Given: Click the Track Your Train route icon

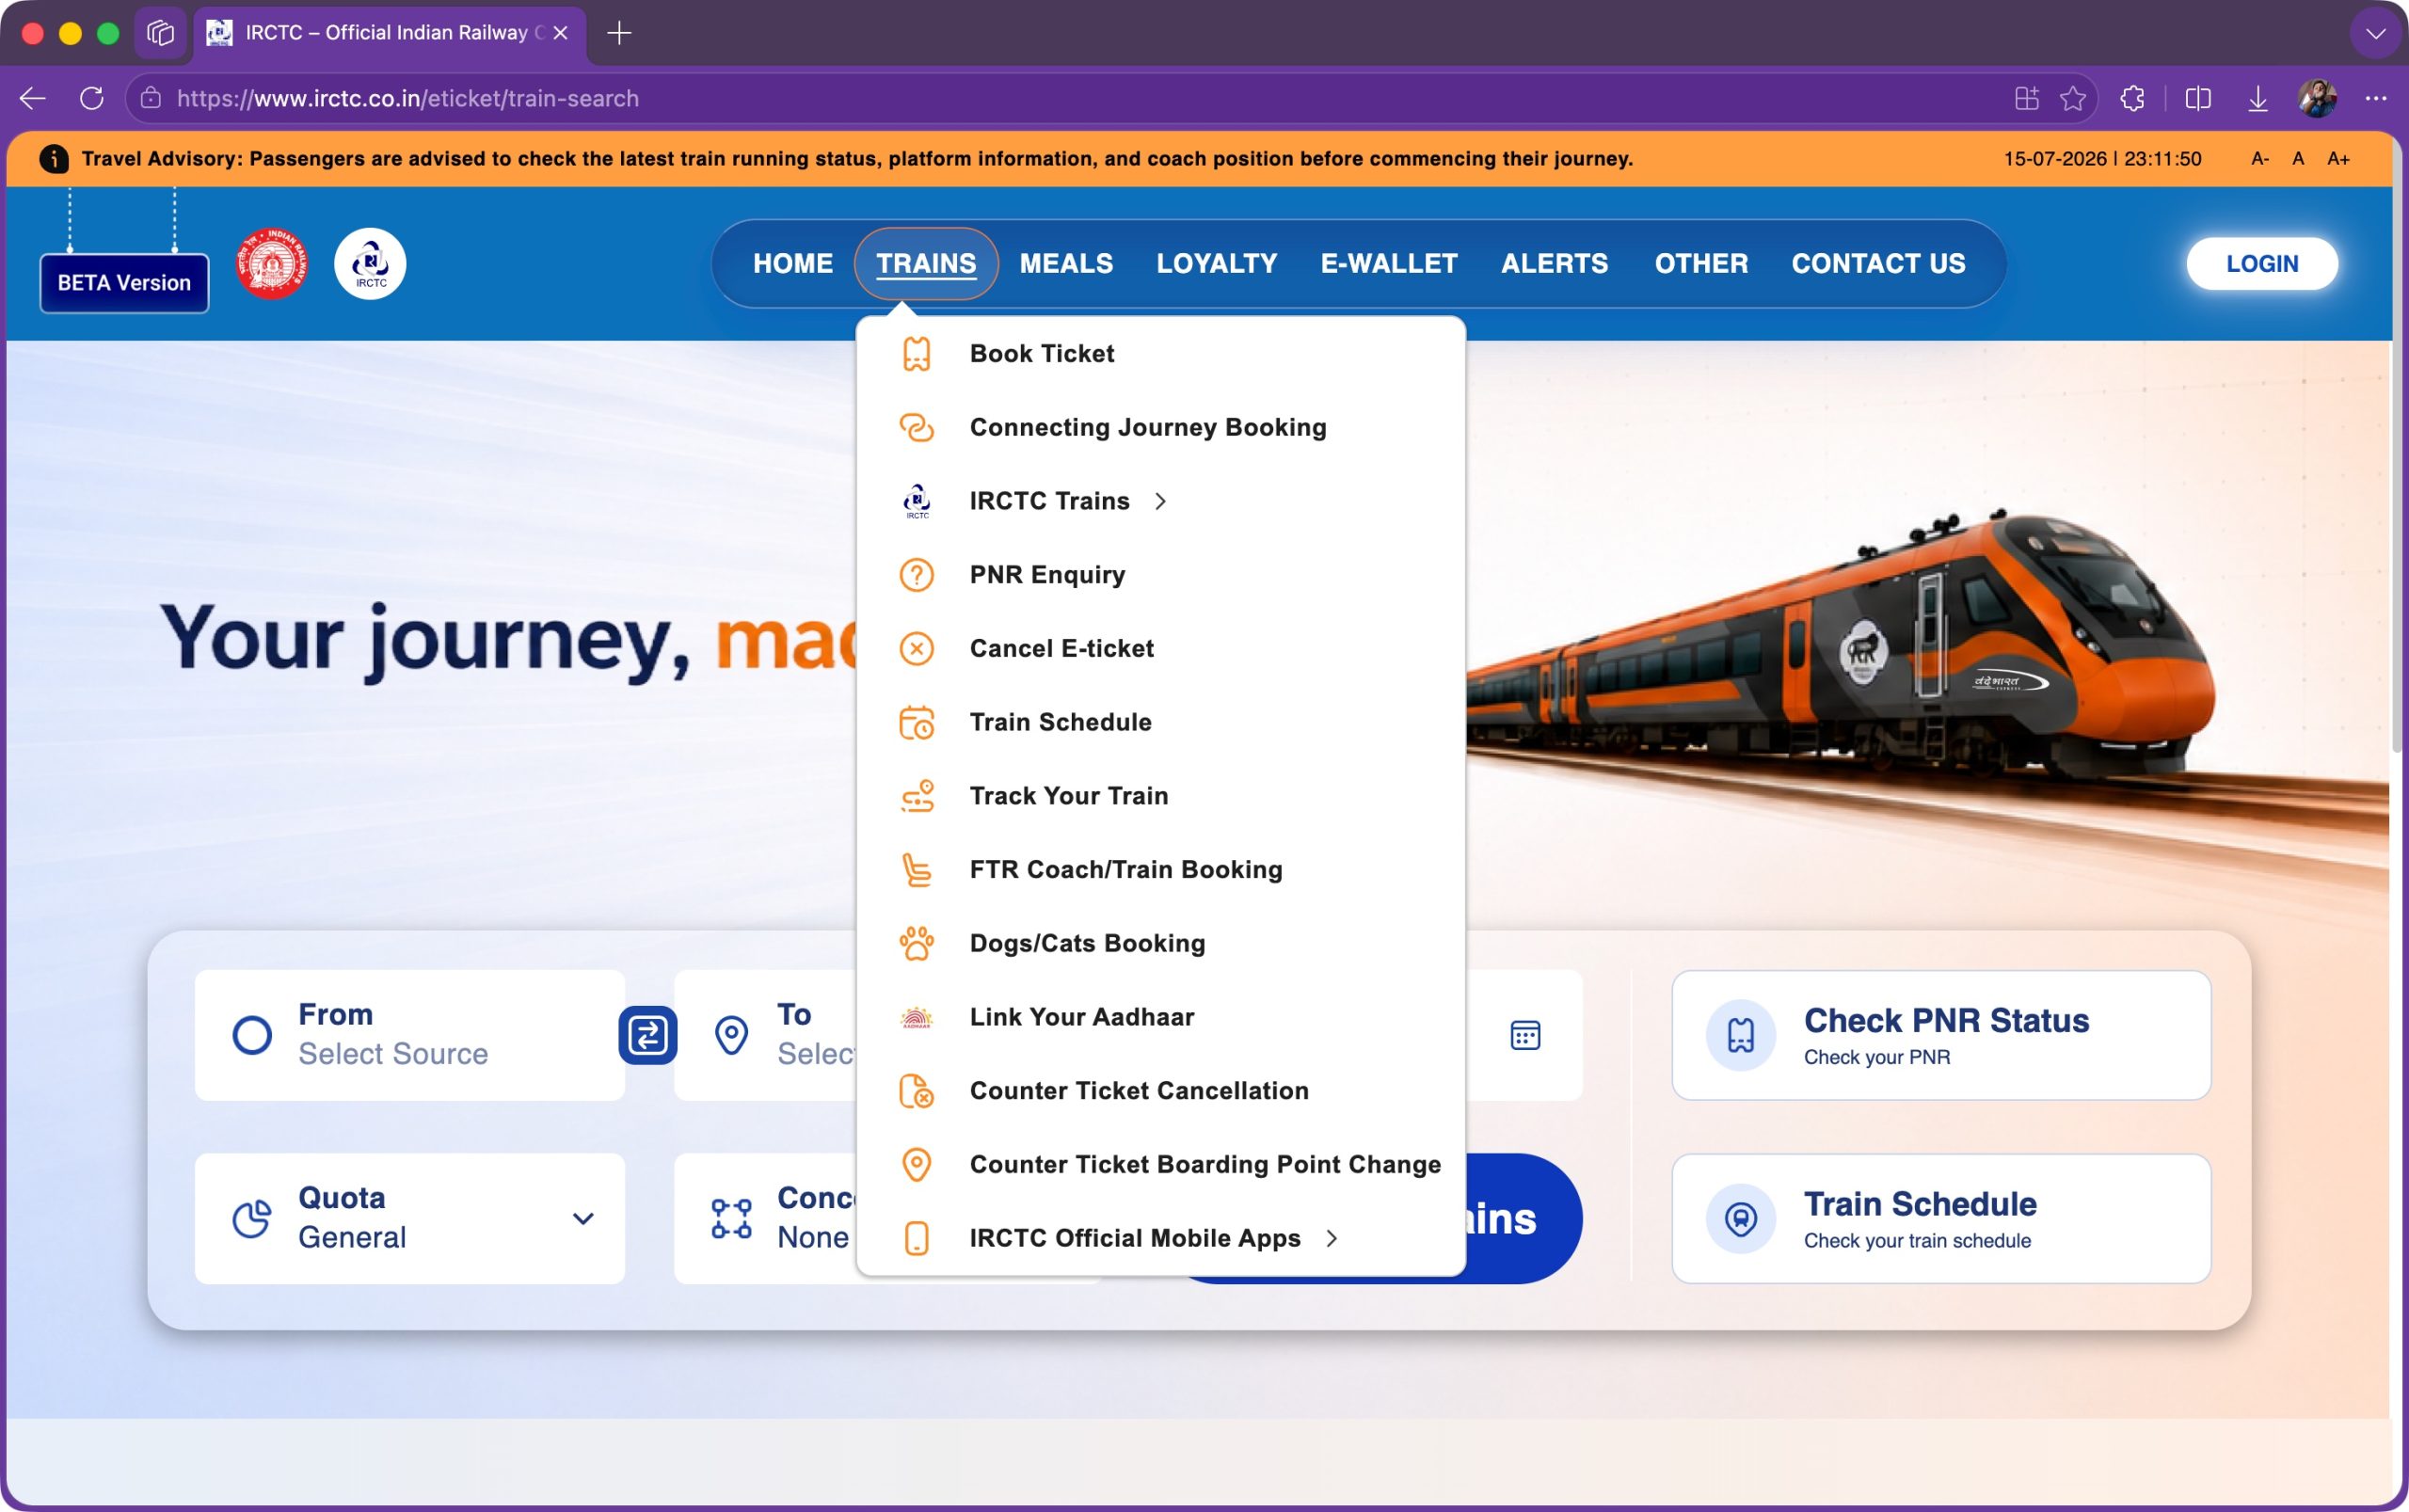Looking at the screenshot, I should (x=916, y=797).
